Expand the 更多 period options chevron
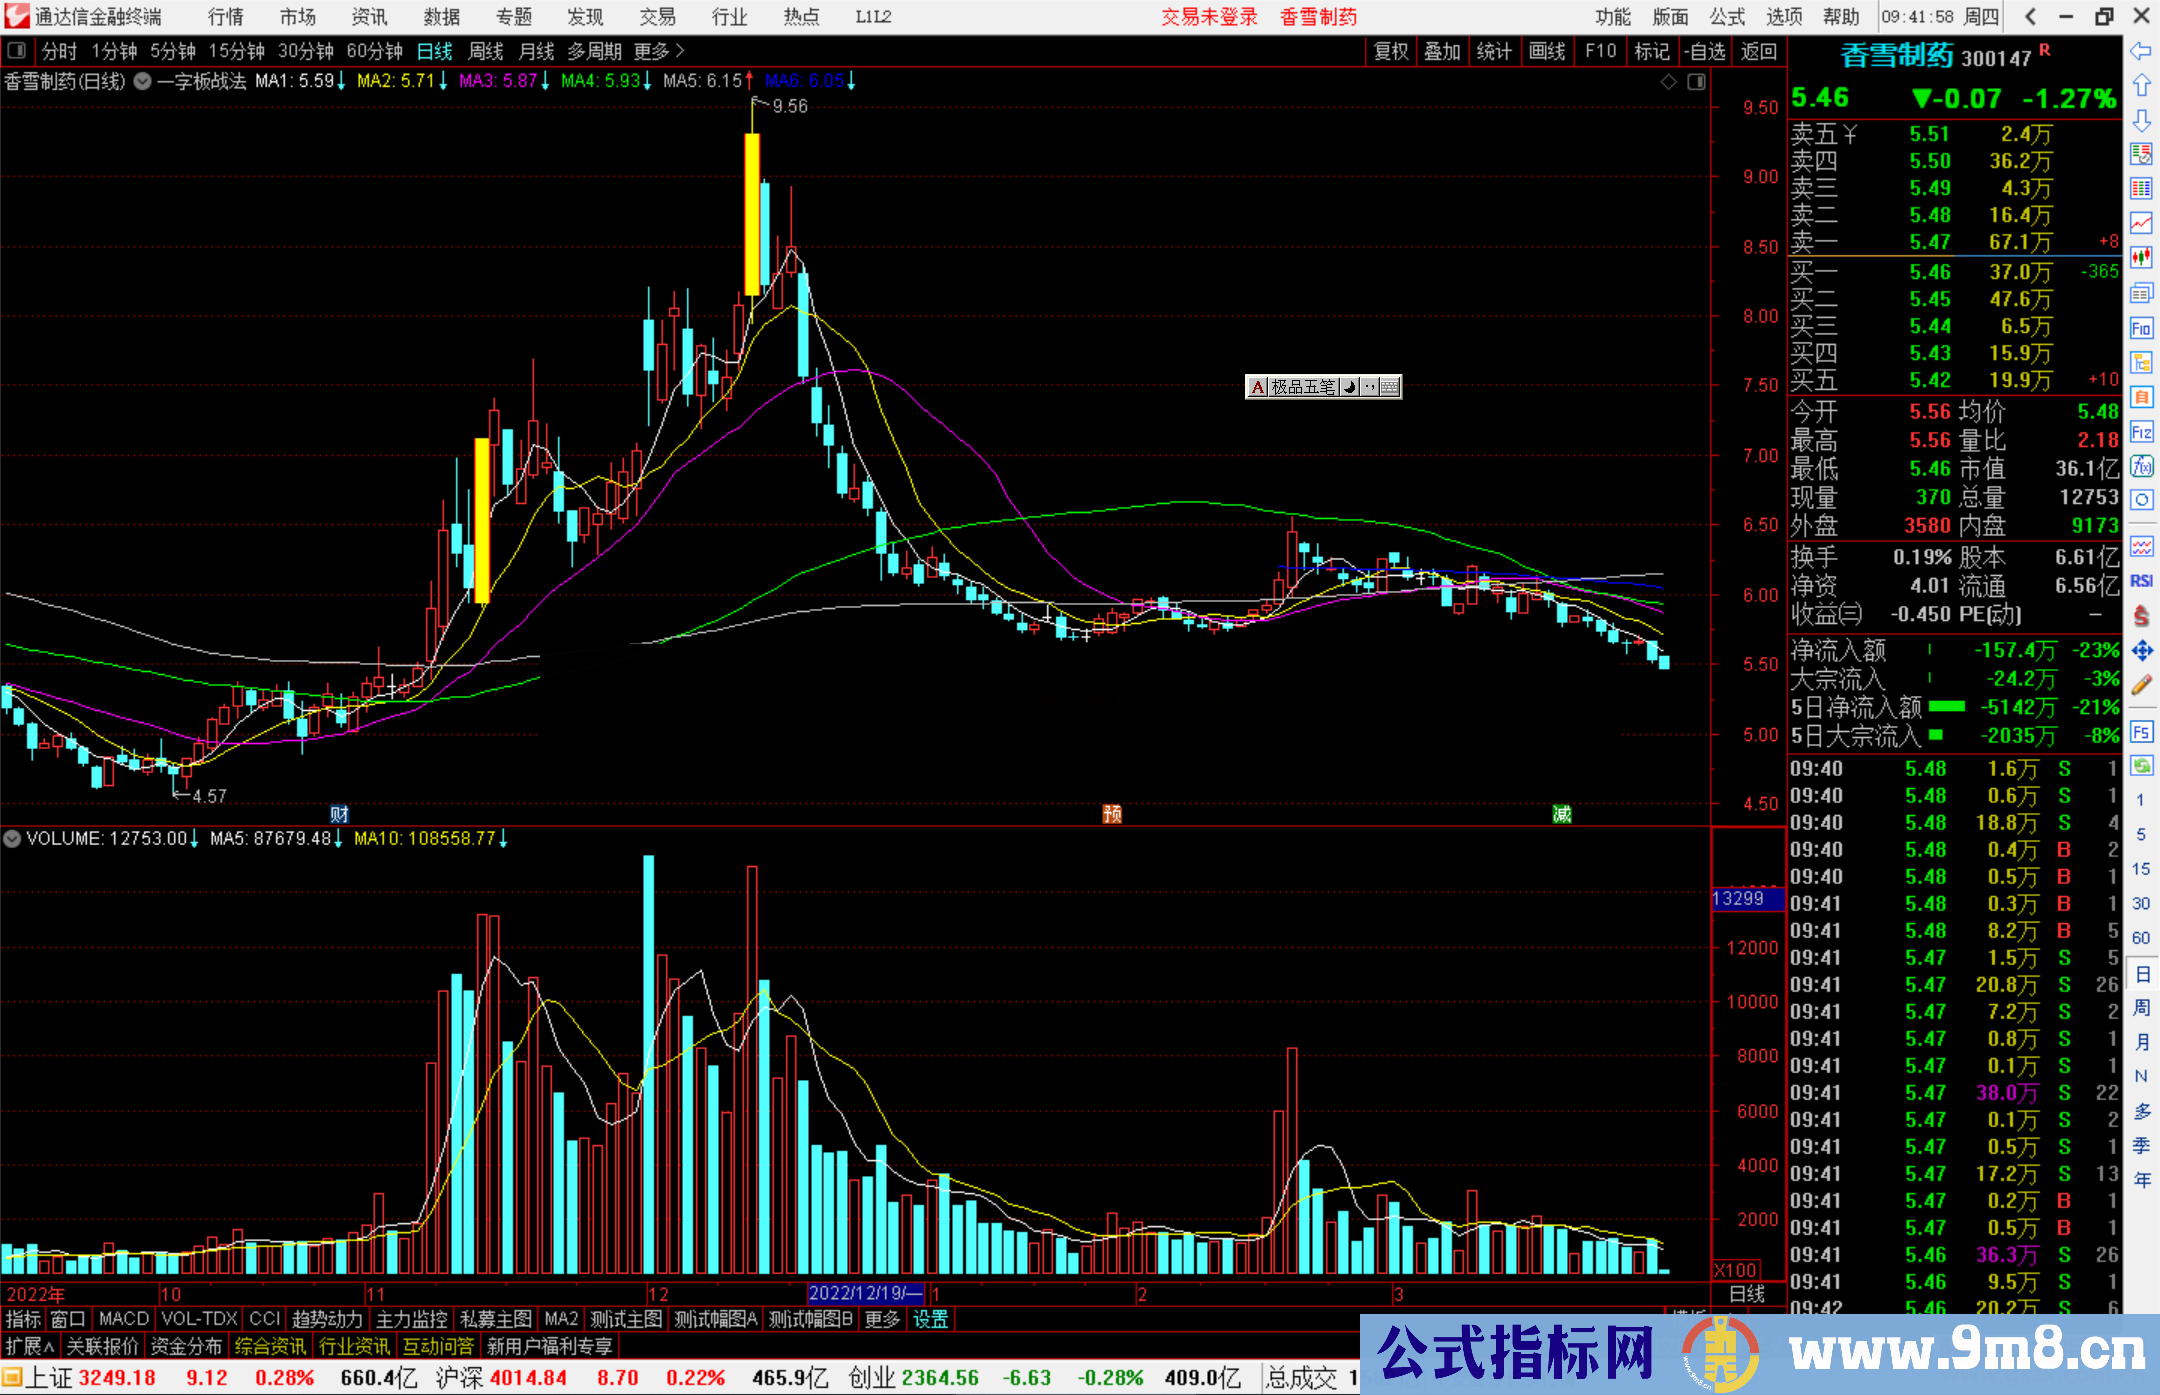This screenshot has height=1395, width=2160. click(x=680, y=51)
